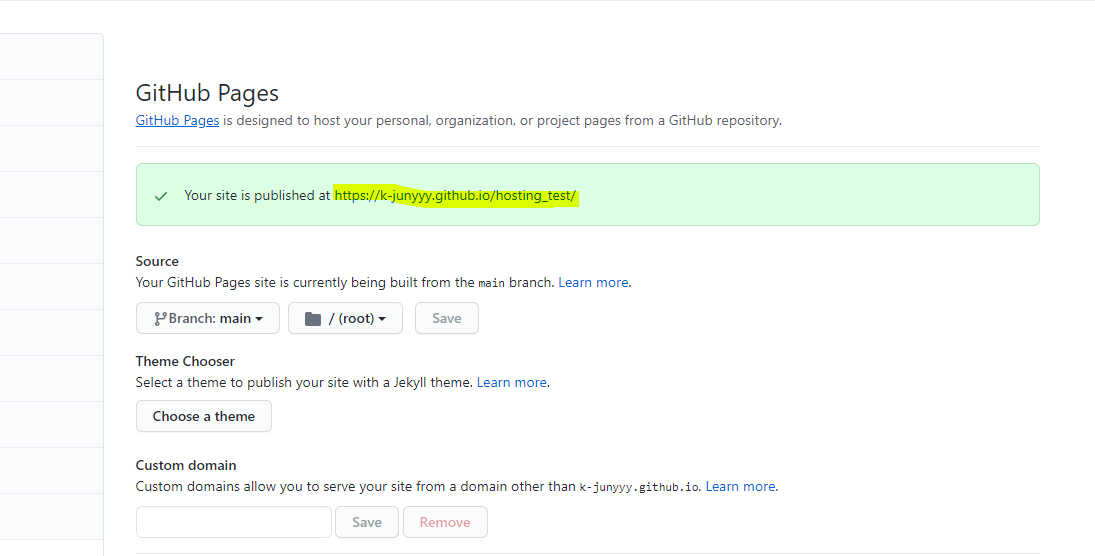The image size is (1095, 556).
Task: Open the / (root) folder dropdown
Action: click(x=346, y=318)
